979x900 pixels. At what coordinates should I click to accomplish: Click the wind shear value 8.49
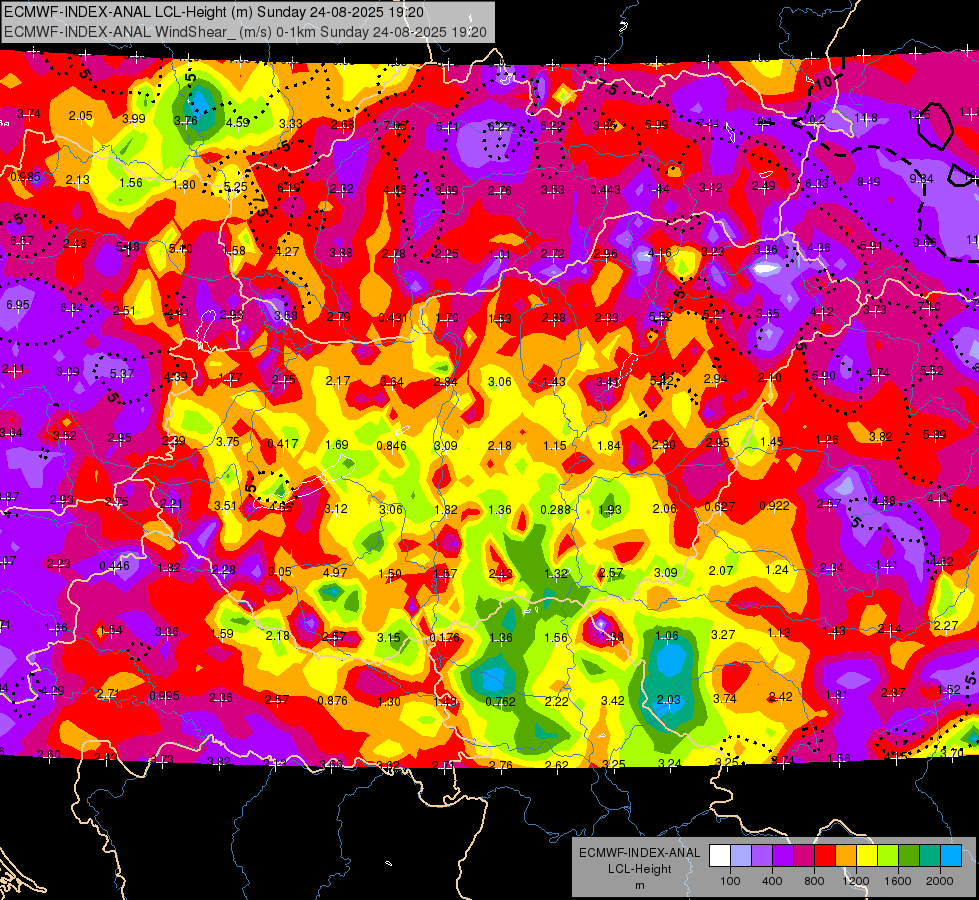coord(868,182)
